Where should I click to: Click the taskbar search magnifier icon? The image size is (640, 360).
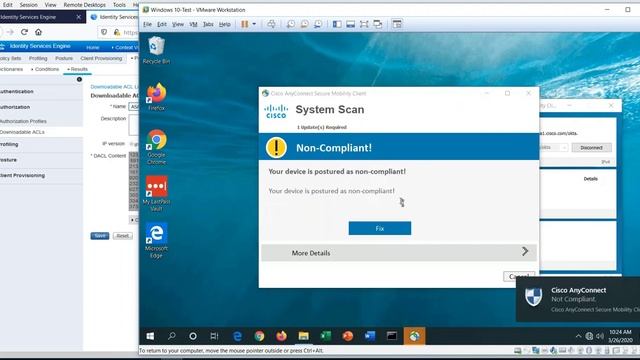click(x=171, y=336)
